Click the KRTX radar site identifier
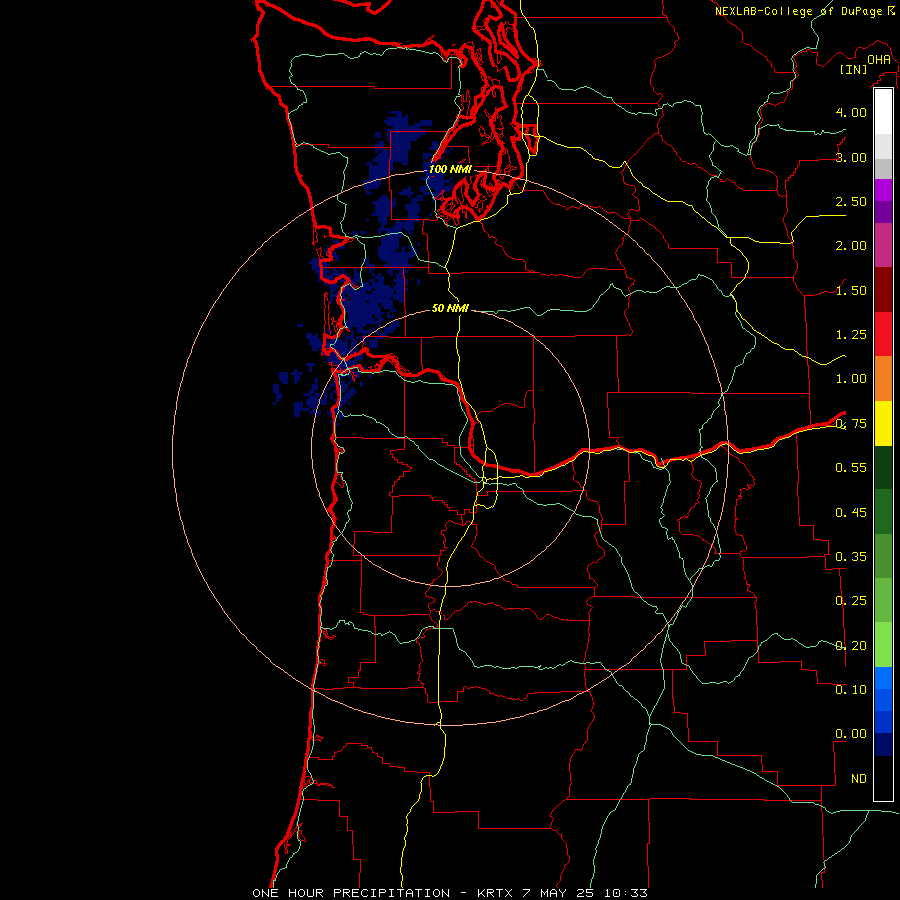The height and width of the screenshot is (900, 900). click(495, 893)
